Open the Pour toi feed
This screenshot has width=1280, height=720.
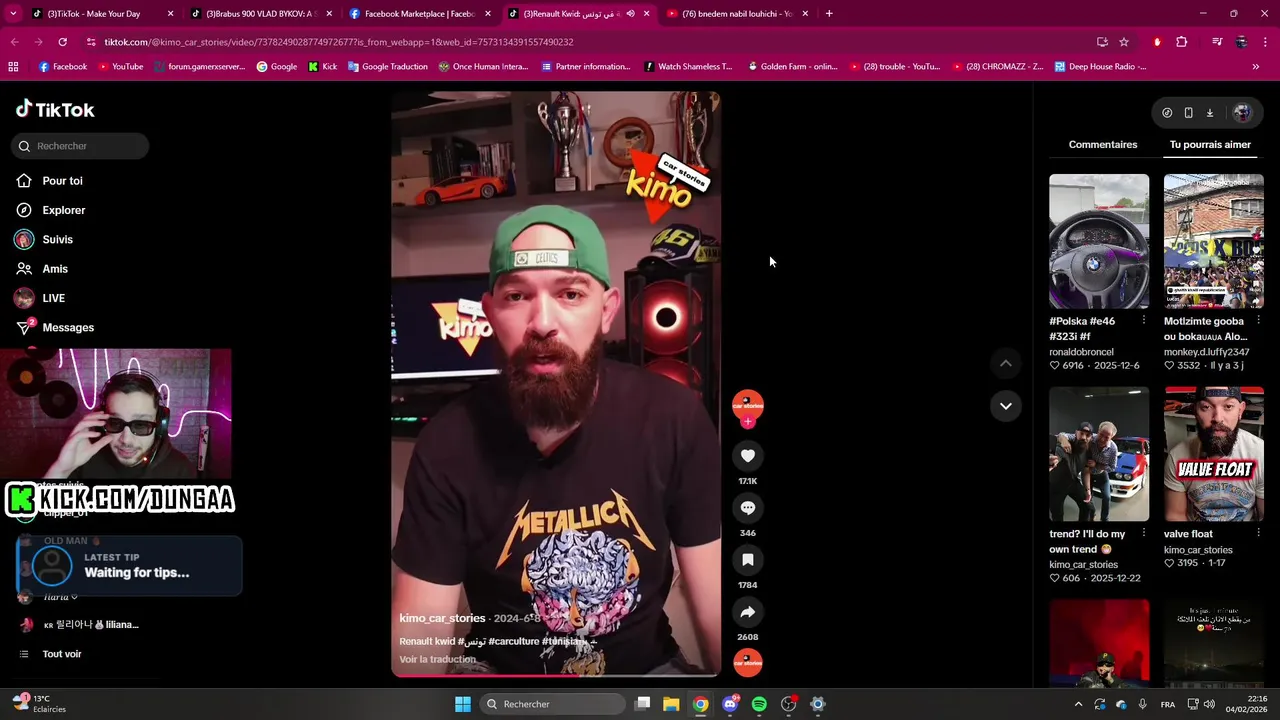pyautogui.click(x=62, y=181)
